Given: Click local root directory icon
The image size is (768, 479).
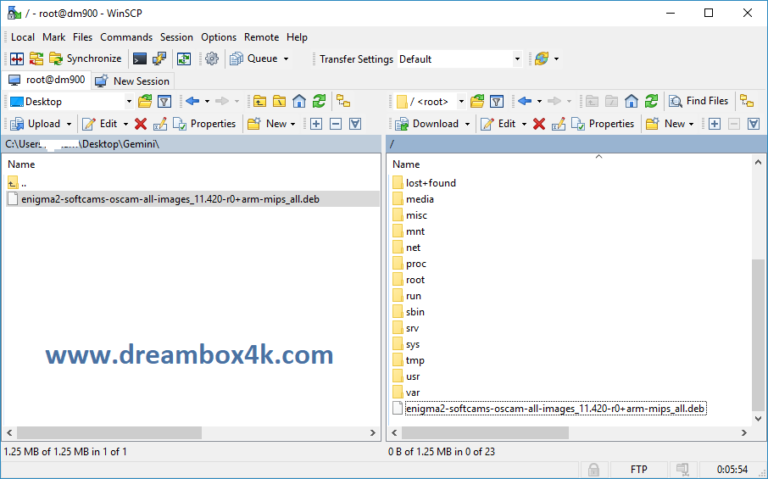Looking at the screenshot, I should pyautogui.click(x=279, y=101).
